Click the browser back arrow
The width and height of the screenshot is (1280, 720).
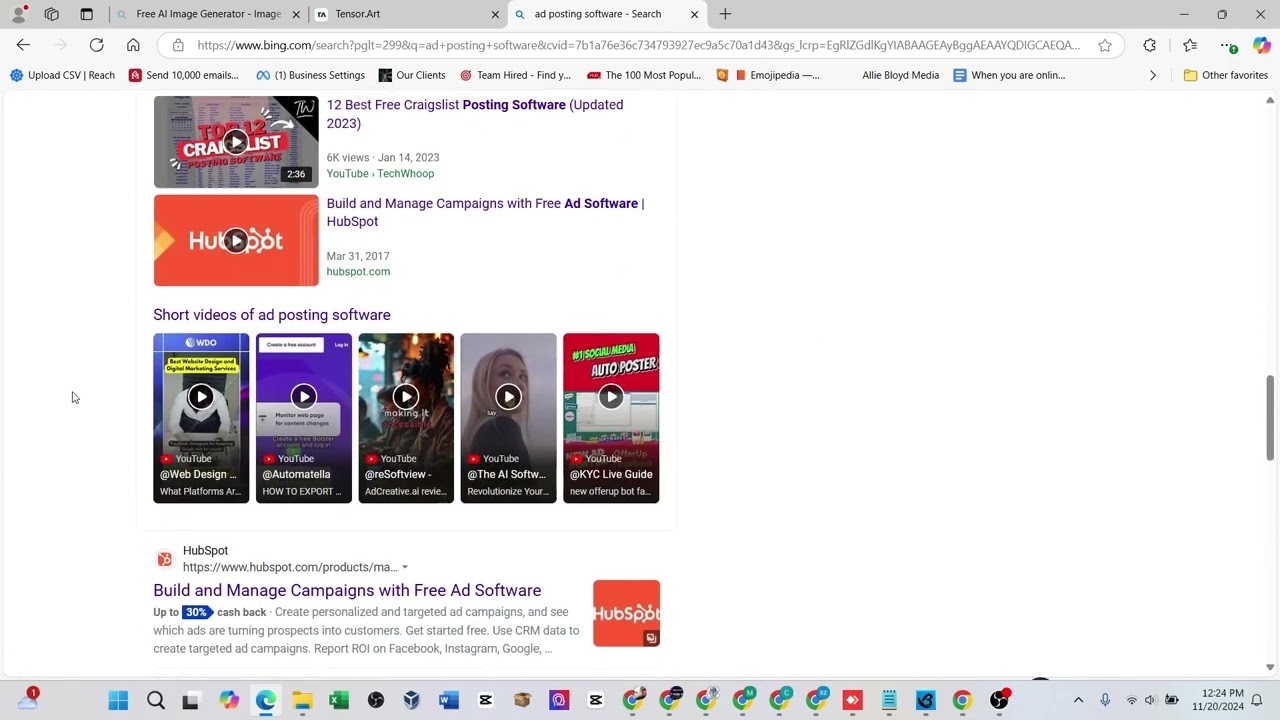coord(23,45)
